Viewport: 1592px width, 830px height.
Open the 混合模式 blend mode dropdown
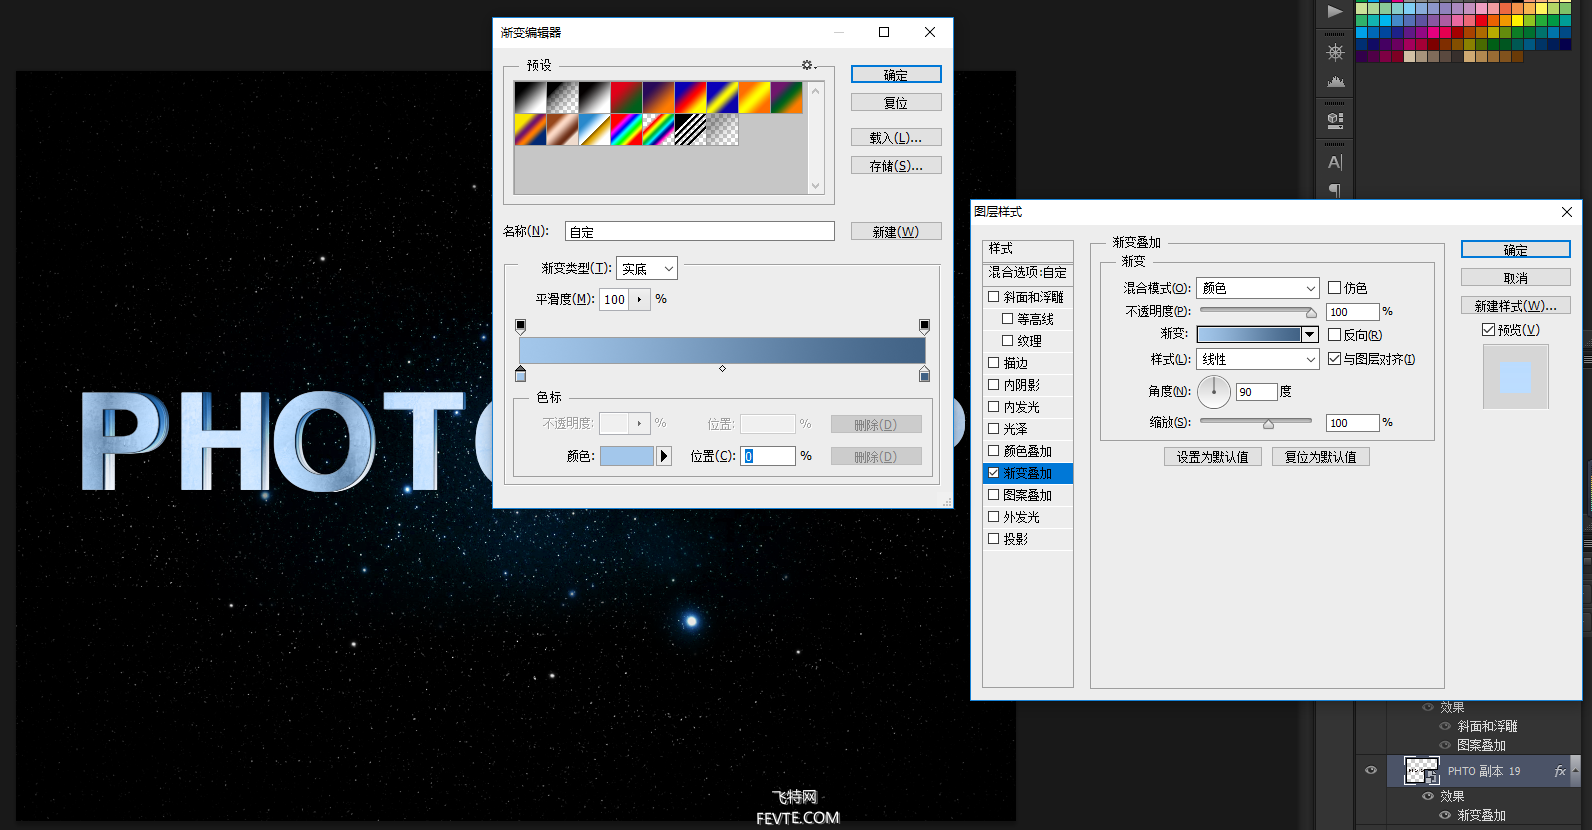click(x=1258, y=288)
